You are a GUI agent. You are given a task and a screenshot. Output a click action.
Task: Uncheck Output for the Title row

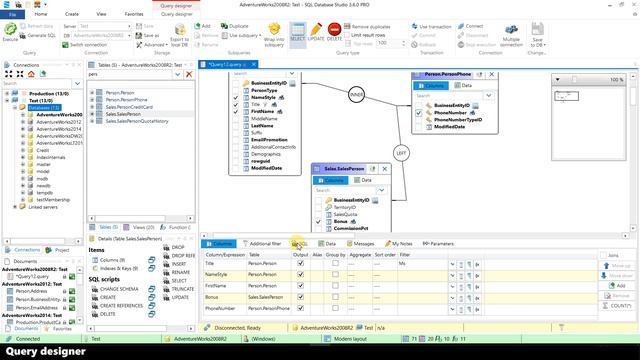(300, 263)
